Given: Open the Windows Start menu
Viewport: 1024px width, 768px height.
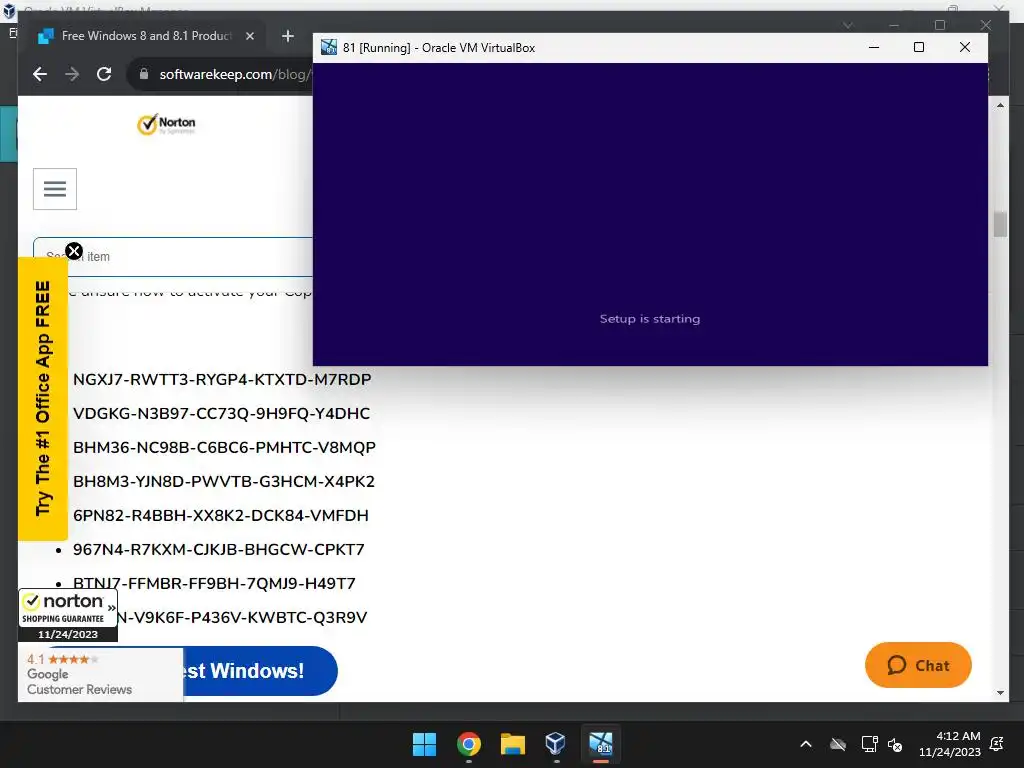Looking at the screenshot, I should [424, 744].
